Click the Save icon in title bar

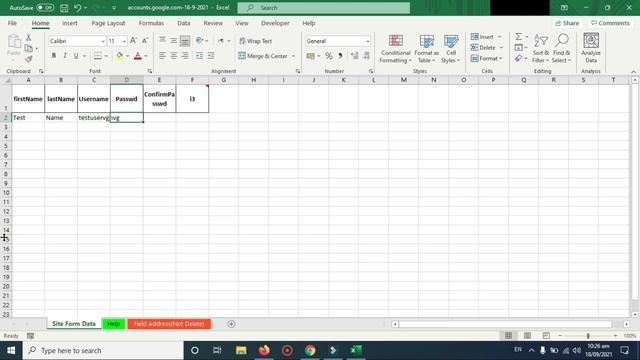click(64, 8)
